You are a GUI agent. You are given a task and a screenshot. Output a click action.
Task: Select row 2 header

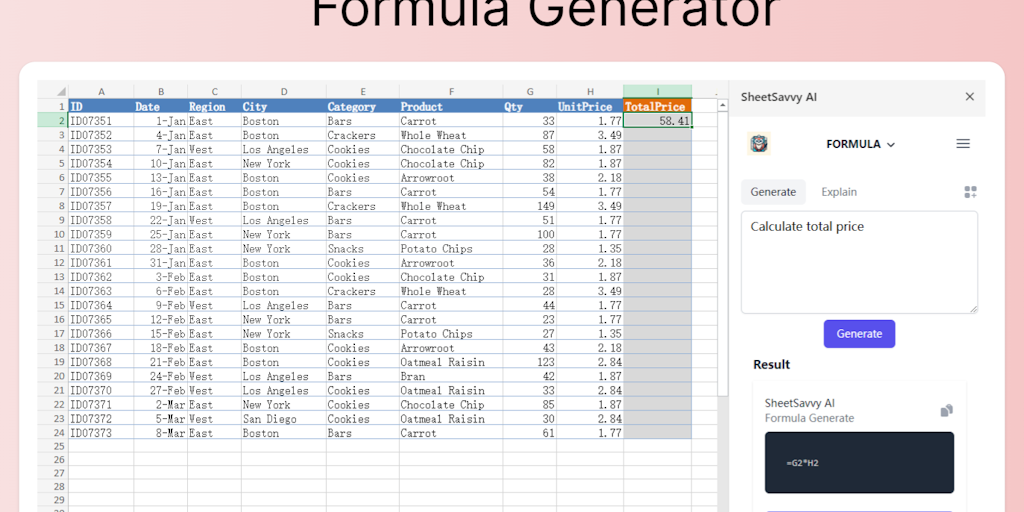(x=54, y=121)
